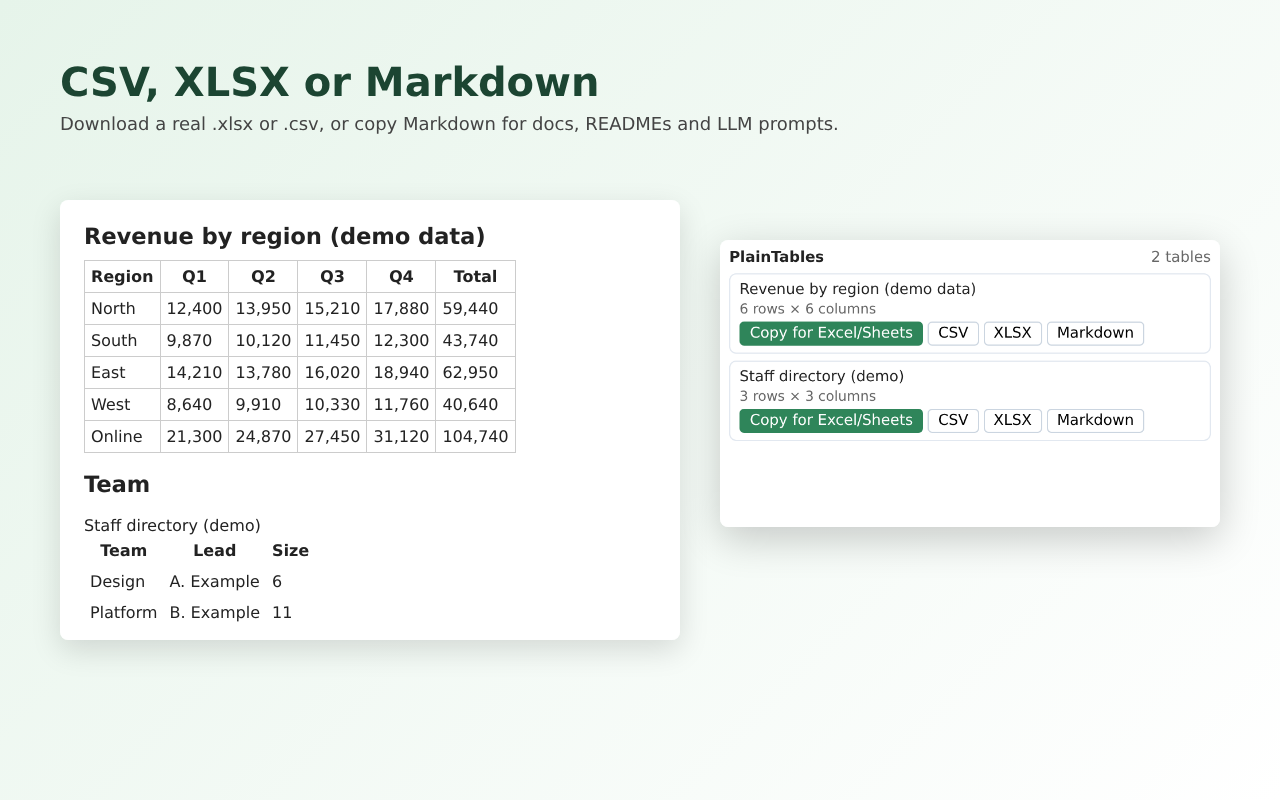Click the '2 tables' count label
The image size is (1280, 800).
click(1180, 257)
